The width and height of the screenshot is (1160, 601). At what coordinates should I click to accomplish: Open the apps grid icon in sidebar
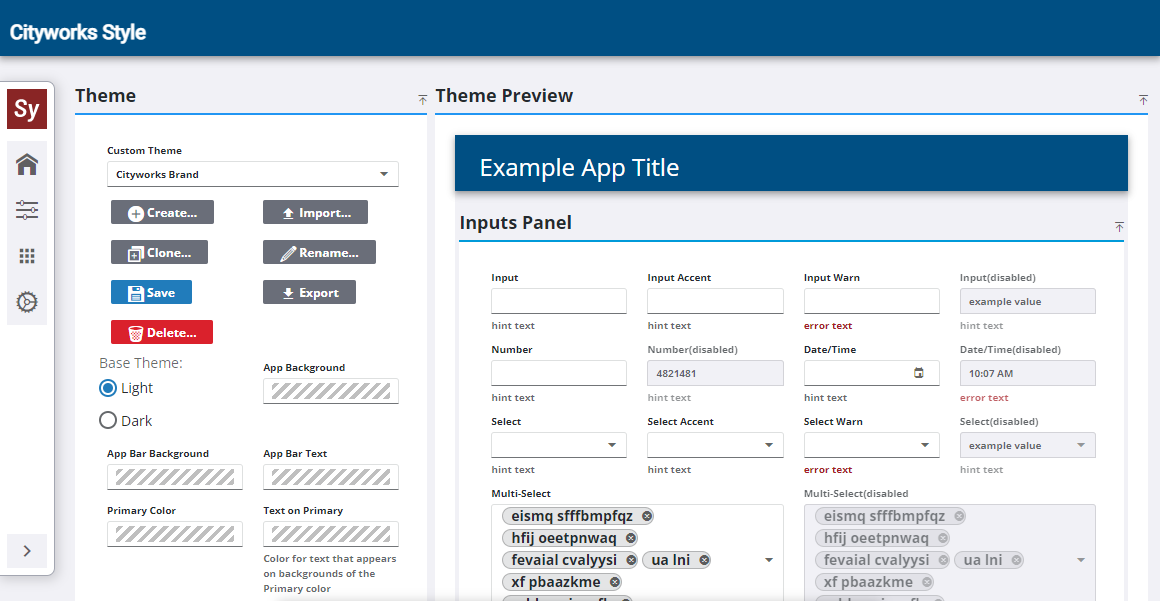27,256
